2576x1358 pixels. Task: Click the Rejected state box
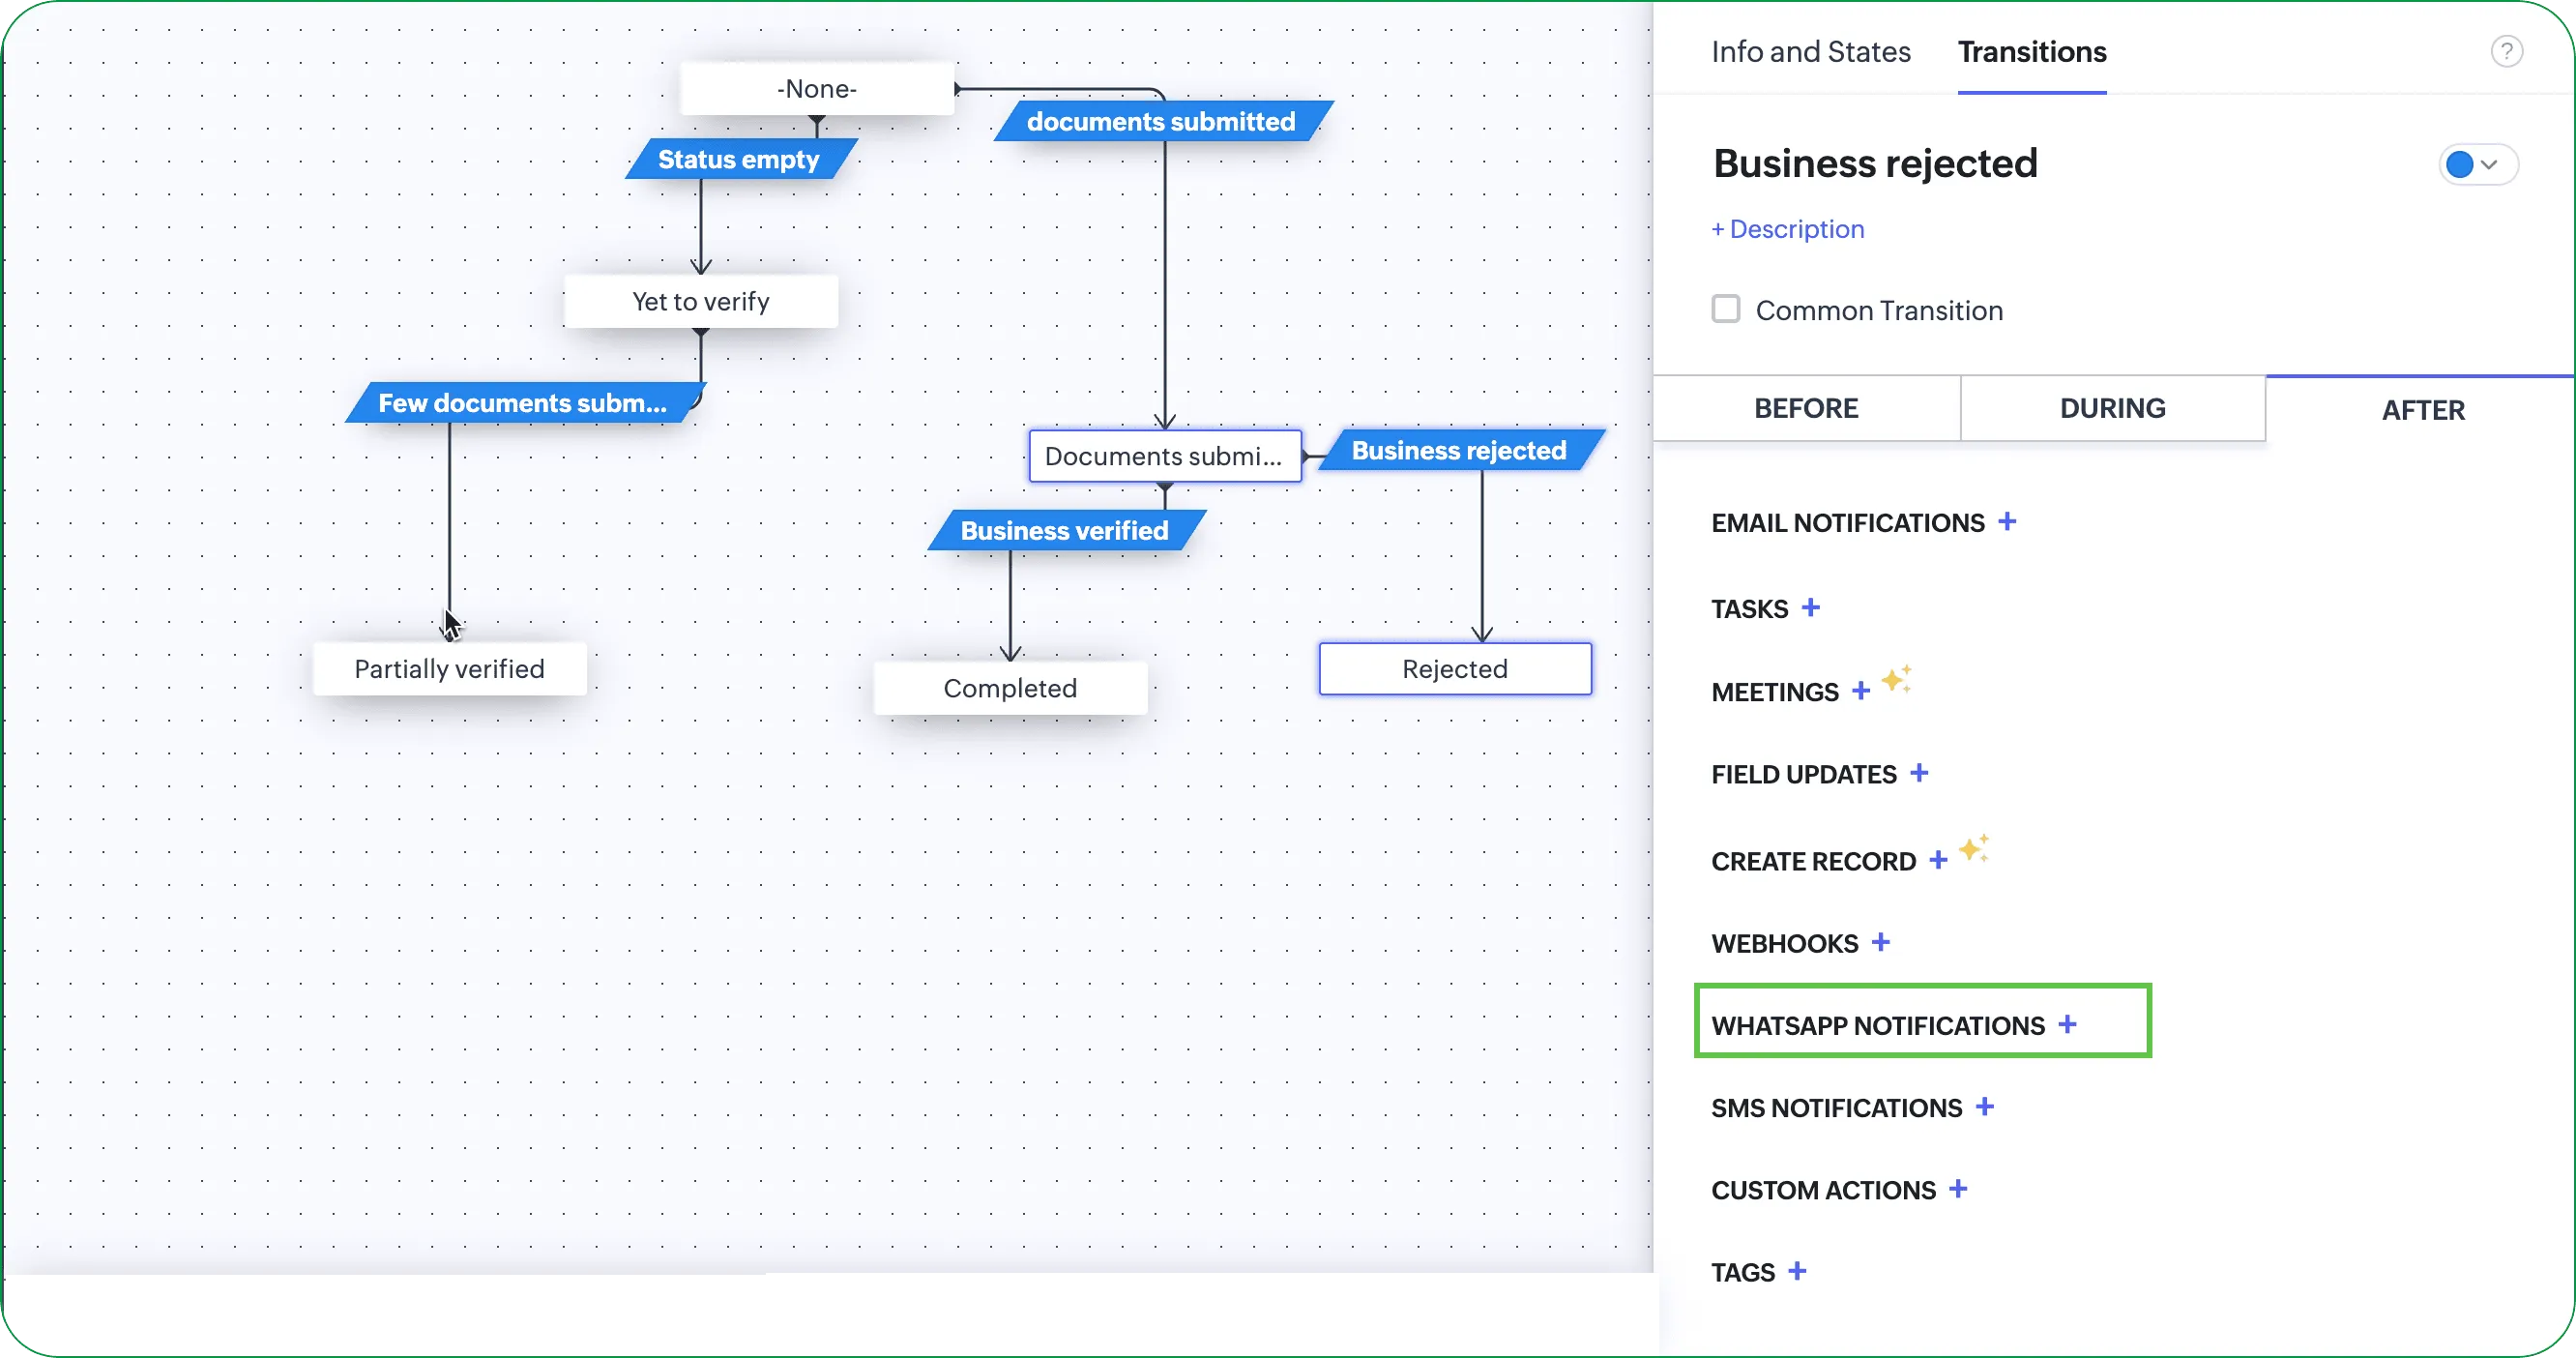click(1454, 669)
